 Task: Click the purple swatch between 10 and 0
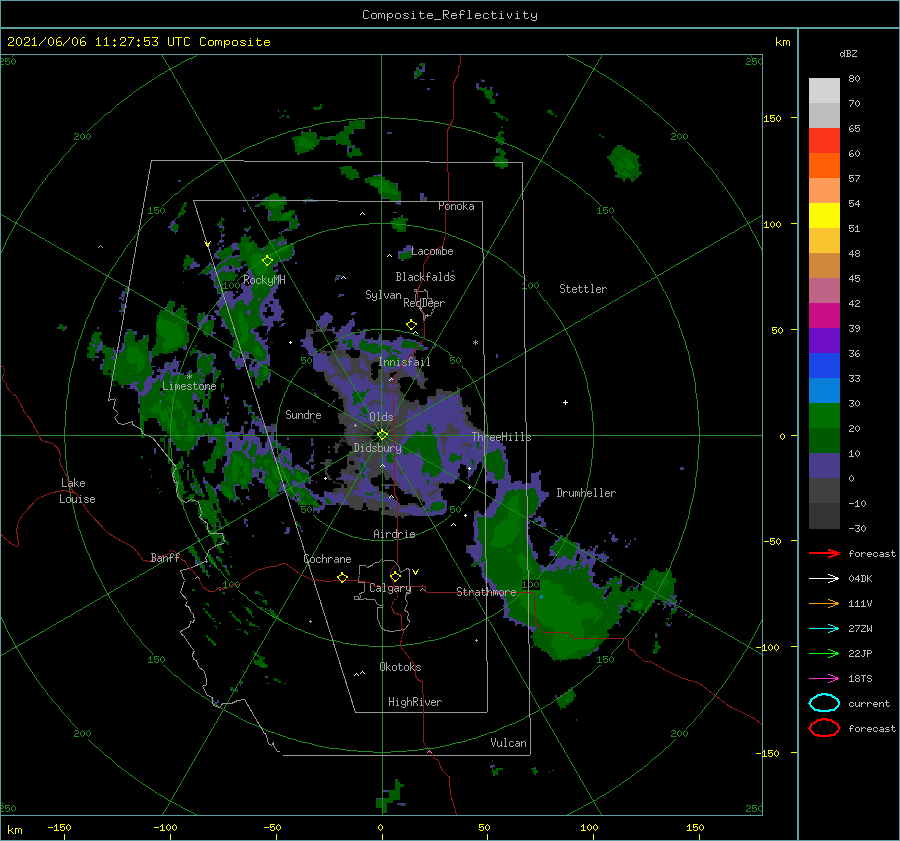click(x=824, y=466)
